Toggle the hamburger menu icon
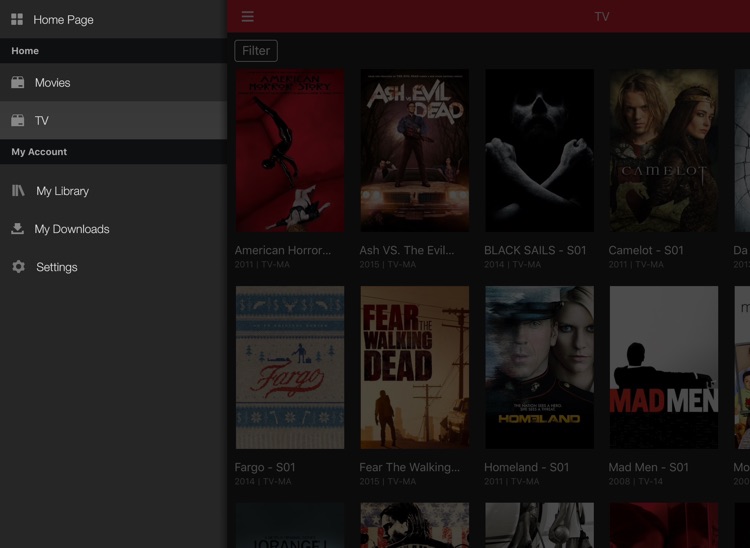The width and height of the screenshot is (750, 548). pyautogui.click(x=247, y=16)
